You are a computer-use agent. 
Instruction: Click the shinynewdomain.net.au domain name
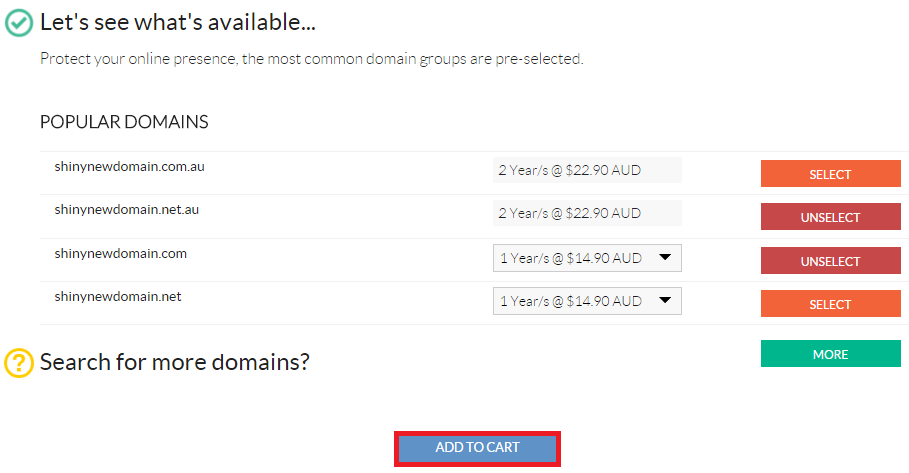pyautogui.click(x=126, y=210)
